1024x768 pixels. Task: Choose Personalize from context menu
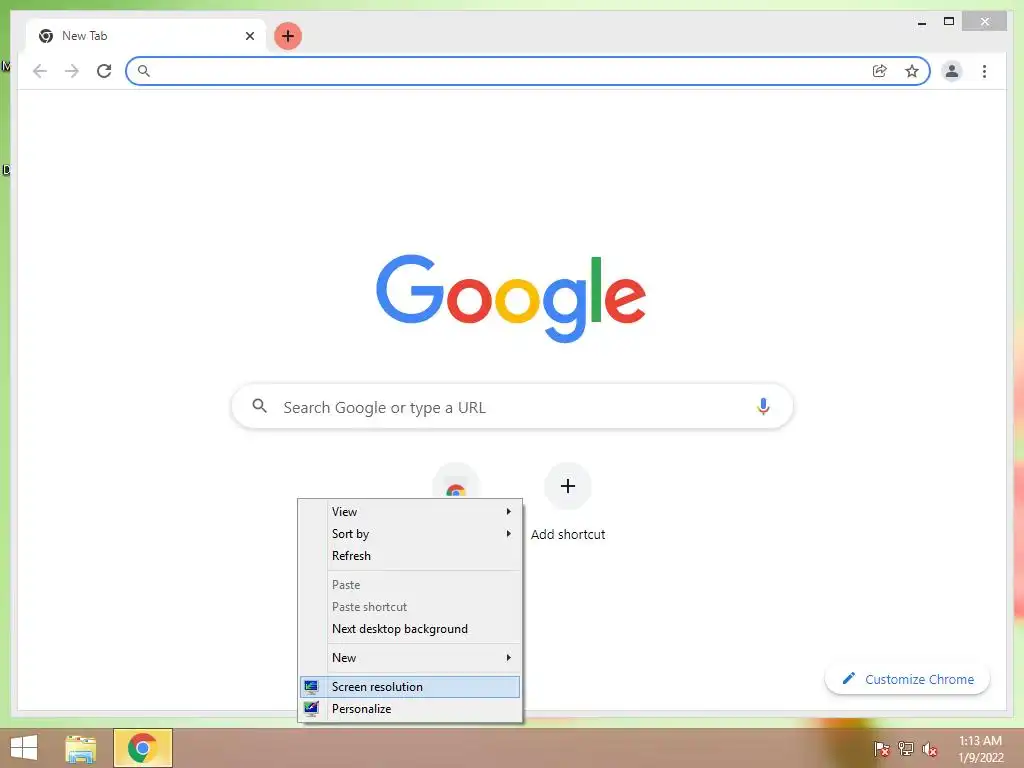pyautogui.click(x=410, y=709)
